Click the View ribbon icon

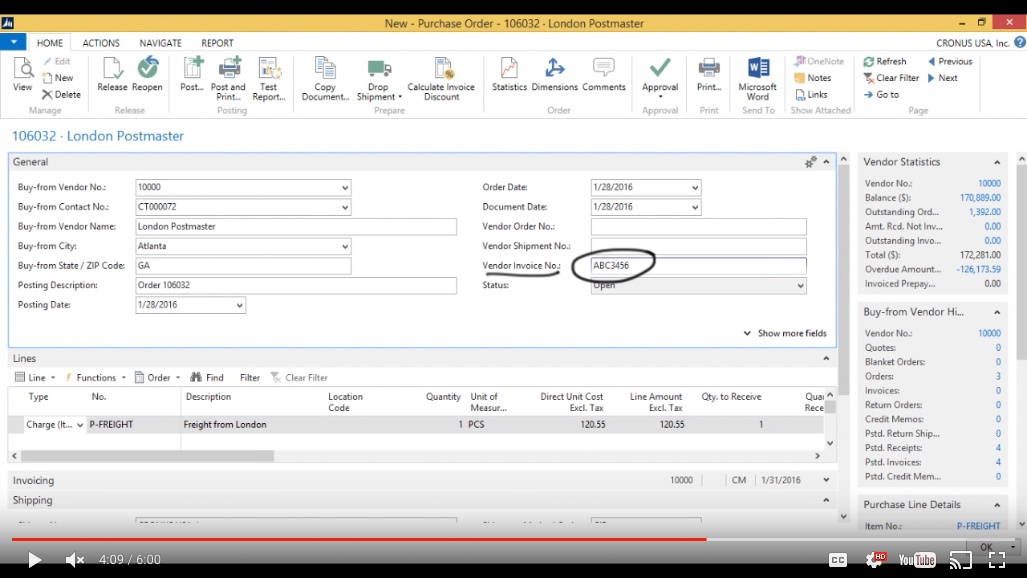[22, 75]
